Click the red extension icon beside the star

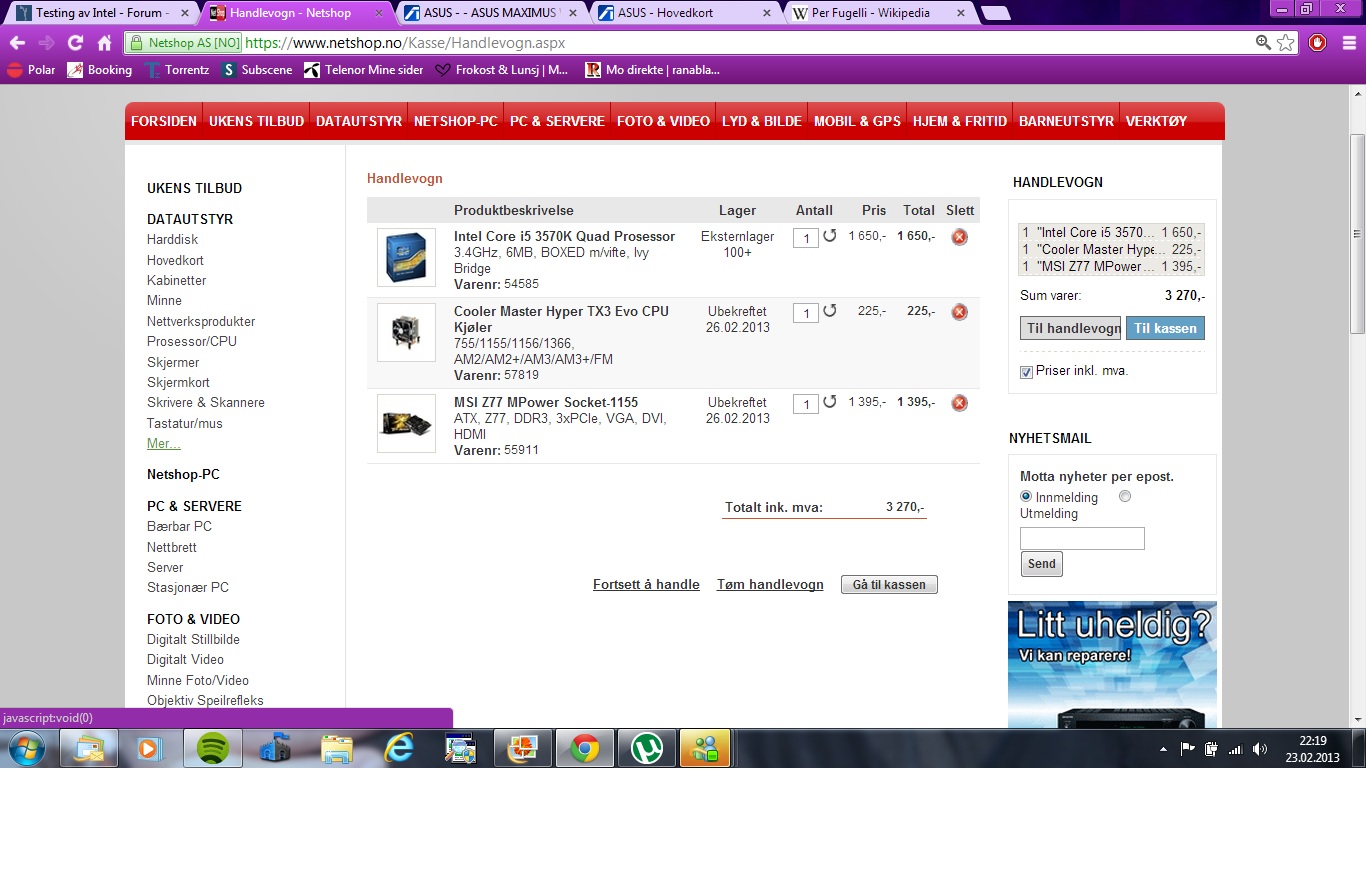[1318, 43]
